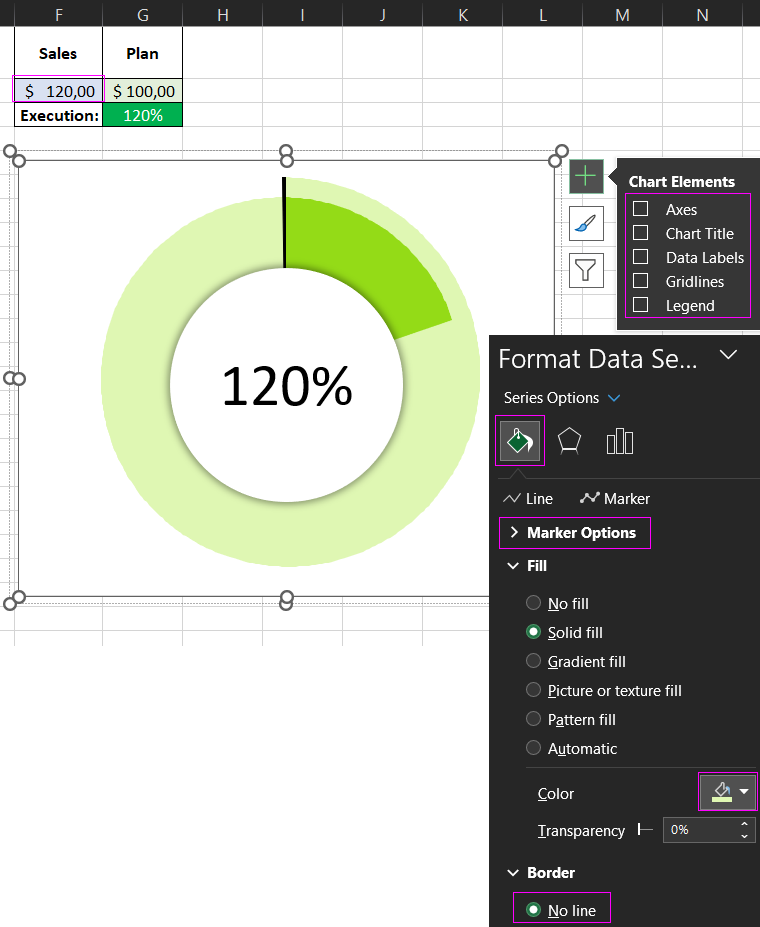Click the Chart Elements plus button
Viewport: 760px width, 927px height.
(x=586, y=177)
